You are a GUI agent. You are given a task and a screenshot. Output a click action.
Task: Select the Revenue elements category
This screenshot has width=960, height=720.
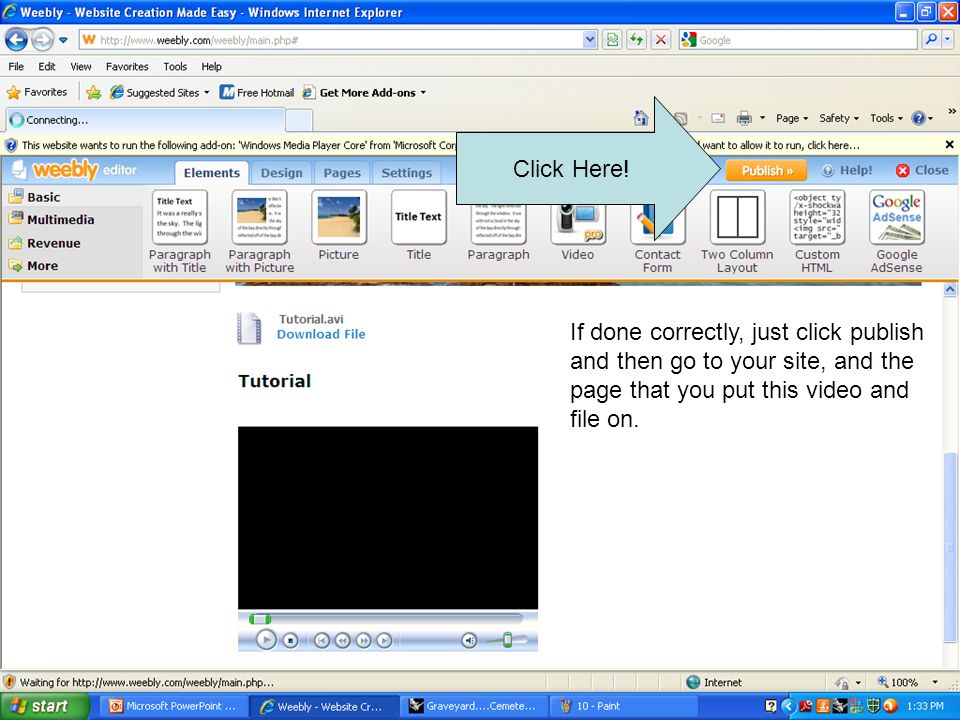tap(45, 243)
